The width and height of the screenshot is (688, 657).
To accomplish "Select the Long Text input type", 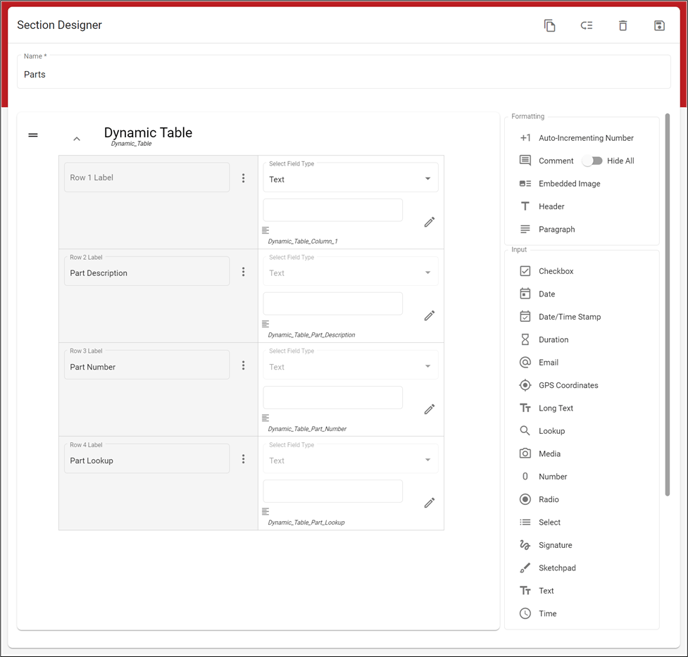I will 546,408.
